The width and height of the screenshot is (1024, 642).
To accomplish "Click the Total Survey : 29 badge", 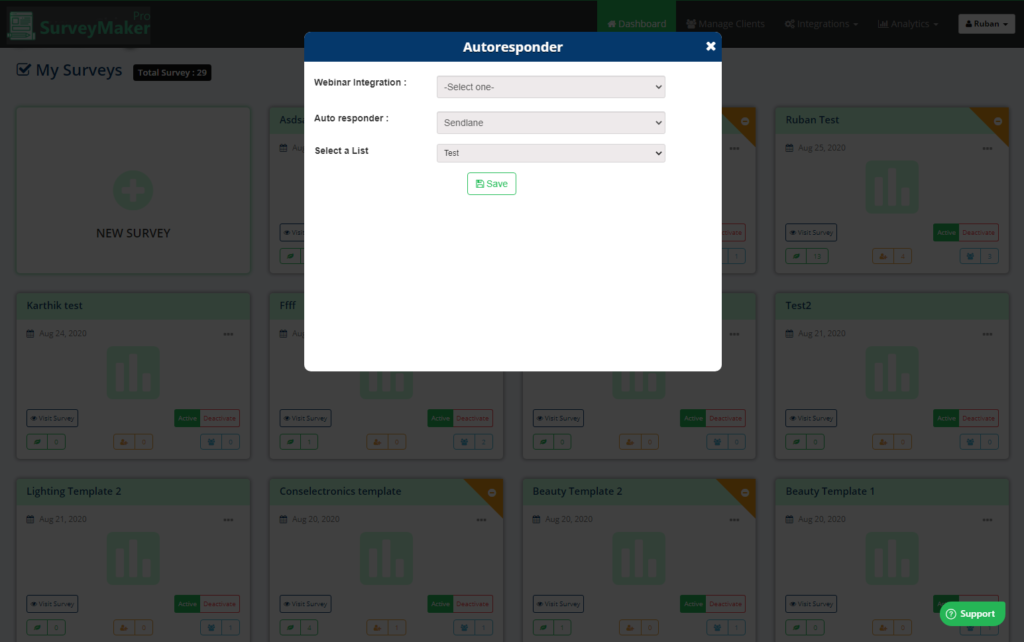I will [172, 72].
